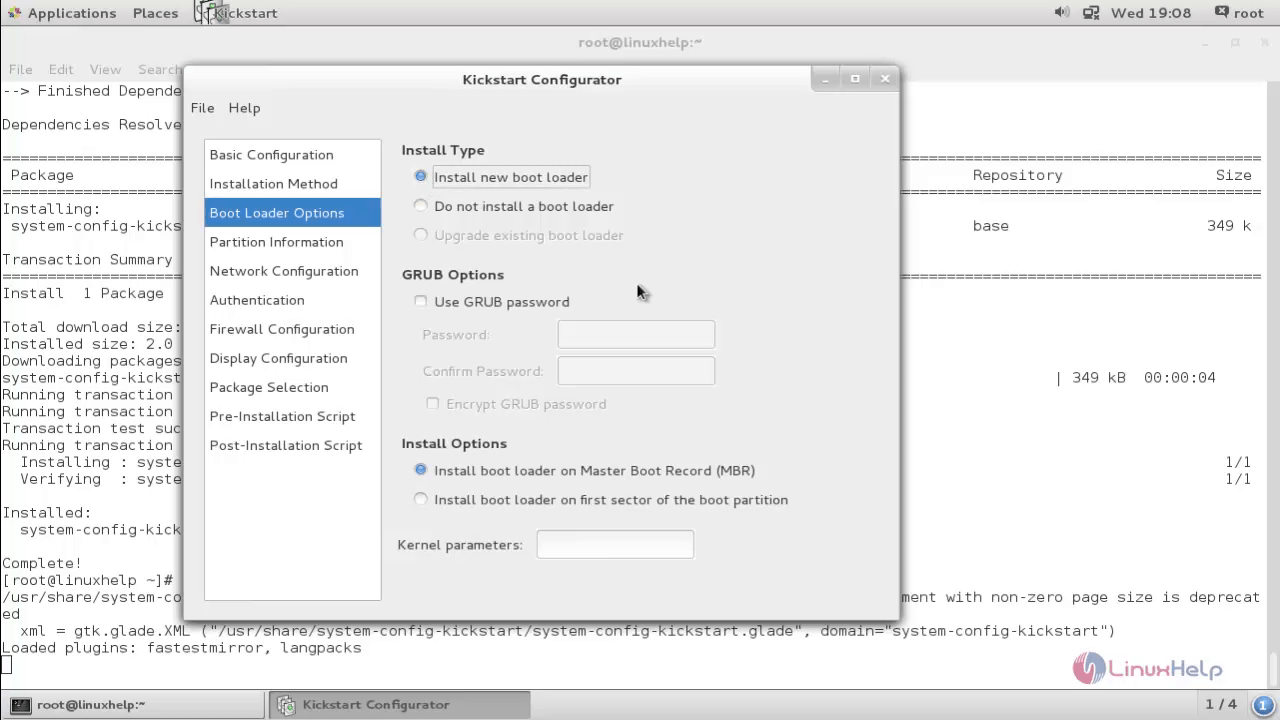1280x720 pixels.
Task: Open the Applications menu in top panel
Action: (x=72, y=13)
